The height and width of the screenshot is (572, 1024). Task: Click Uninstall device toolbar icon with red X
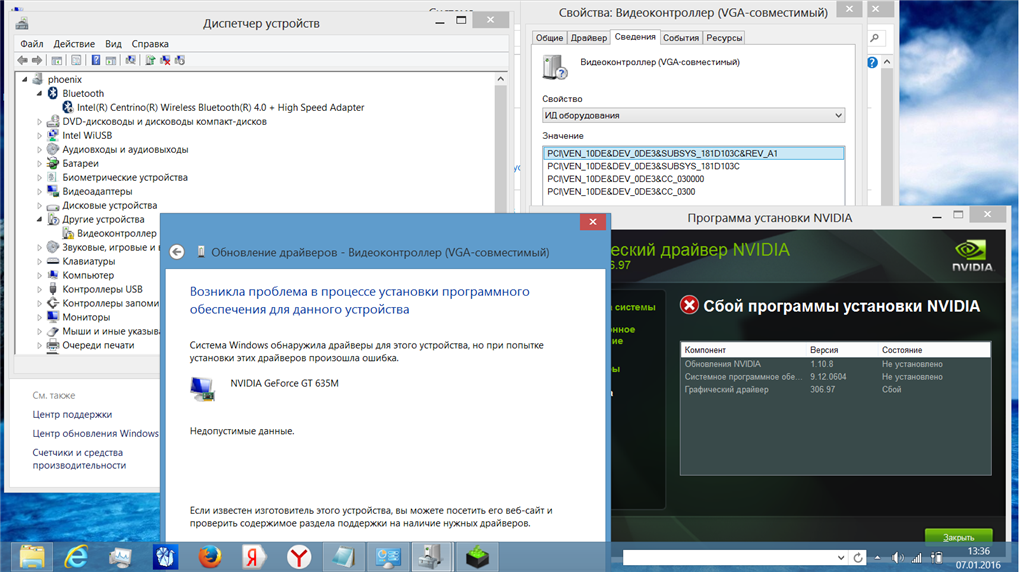click(x=165, y=60)
